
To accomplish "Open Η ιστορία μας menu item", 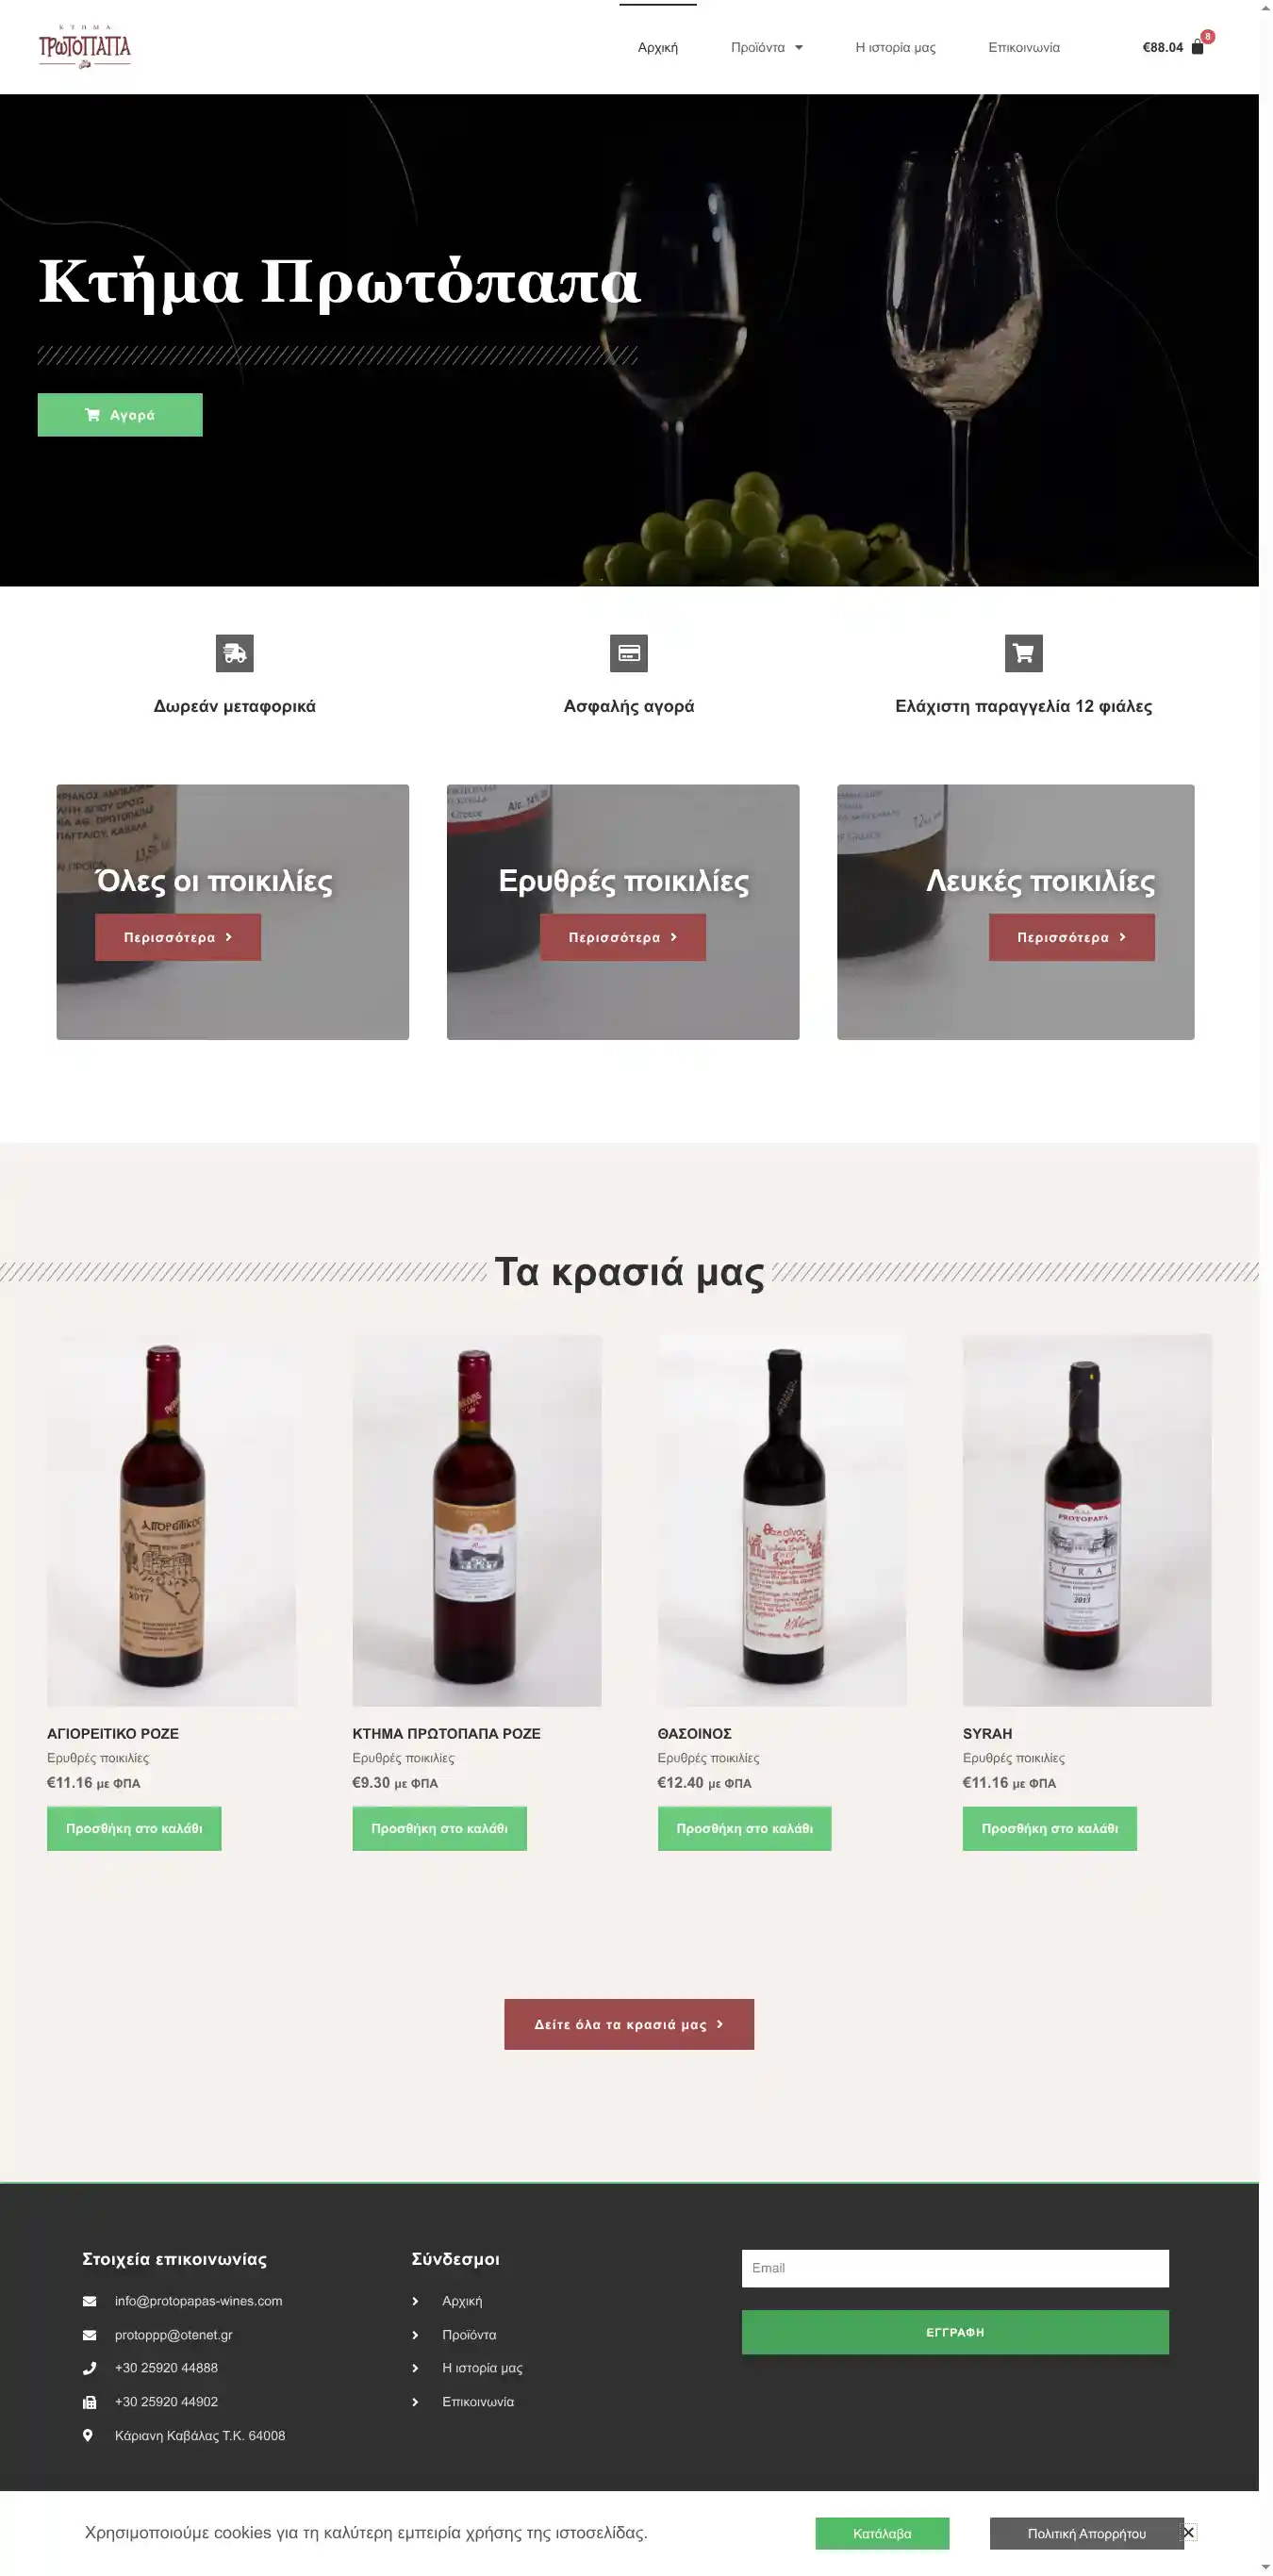I will tap(895, 47).
